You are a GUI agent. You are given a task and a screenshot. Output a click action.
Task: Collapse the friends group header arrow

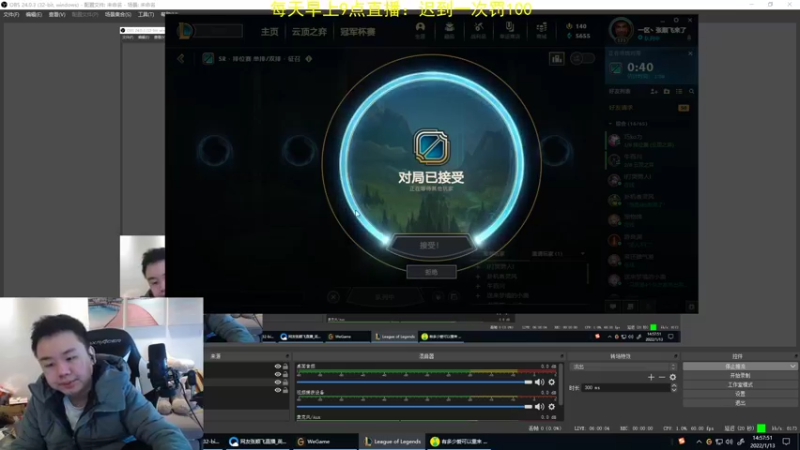pyautogui.click(x=610, y=123)
